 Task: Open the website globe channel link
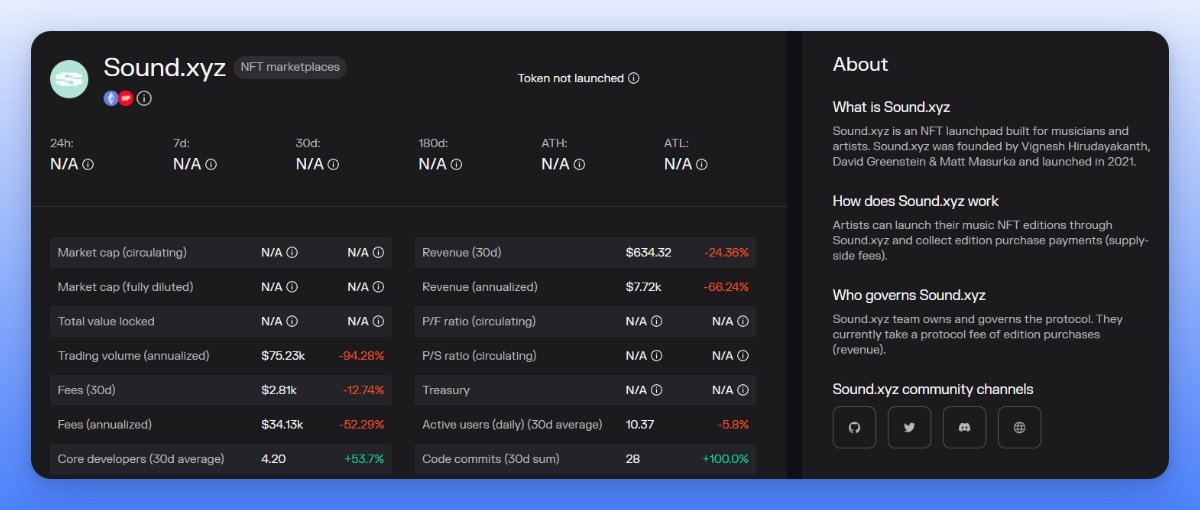[1019, 427]
